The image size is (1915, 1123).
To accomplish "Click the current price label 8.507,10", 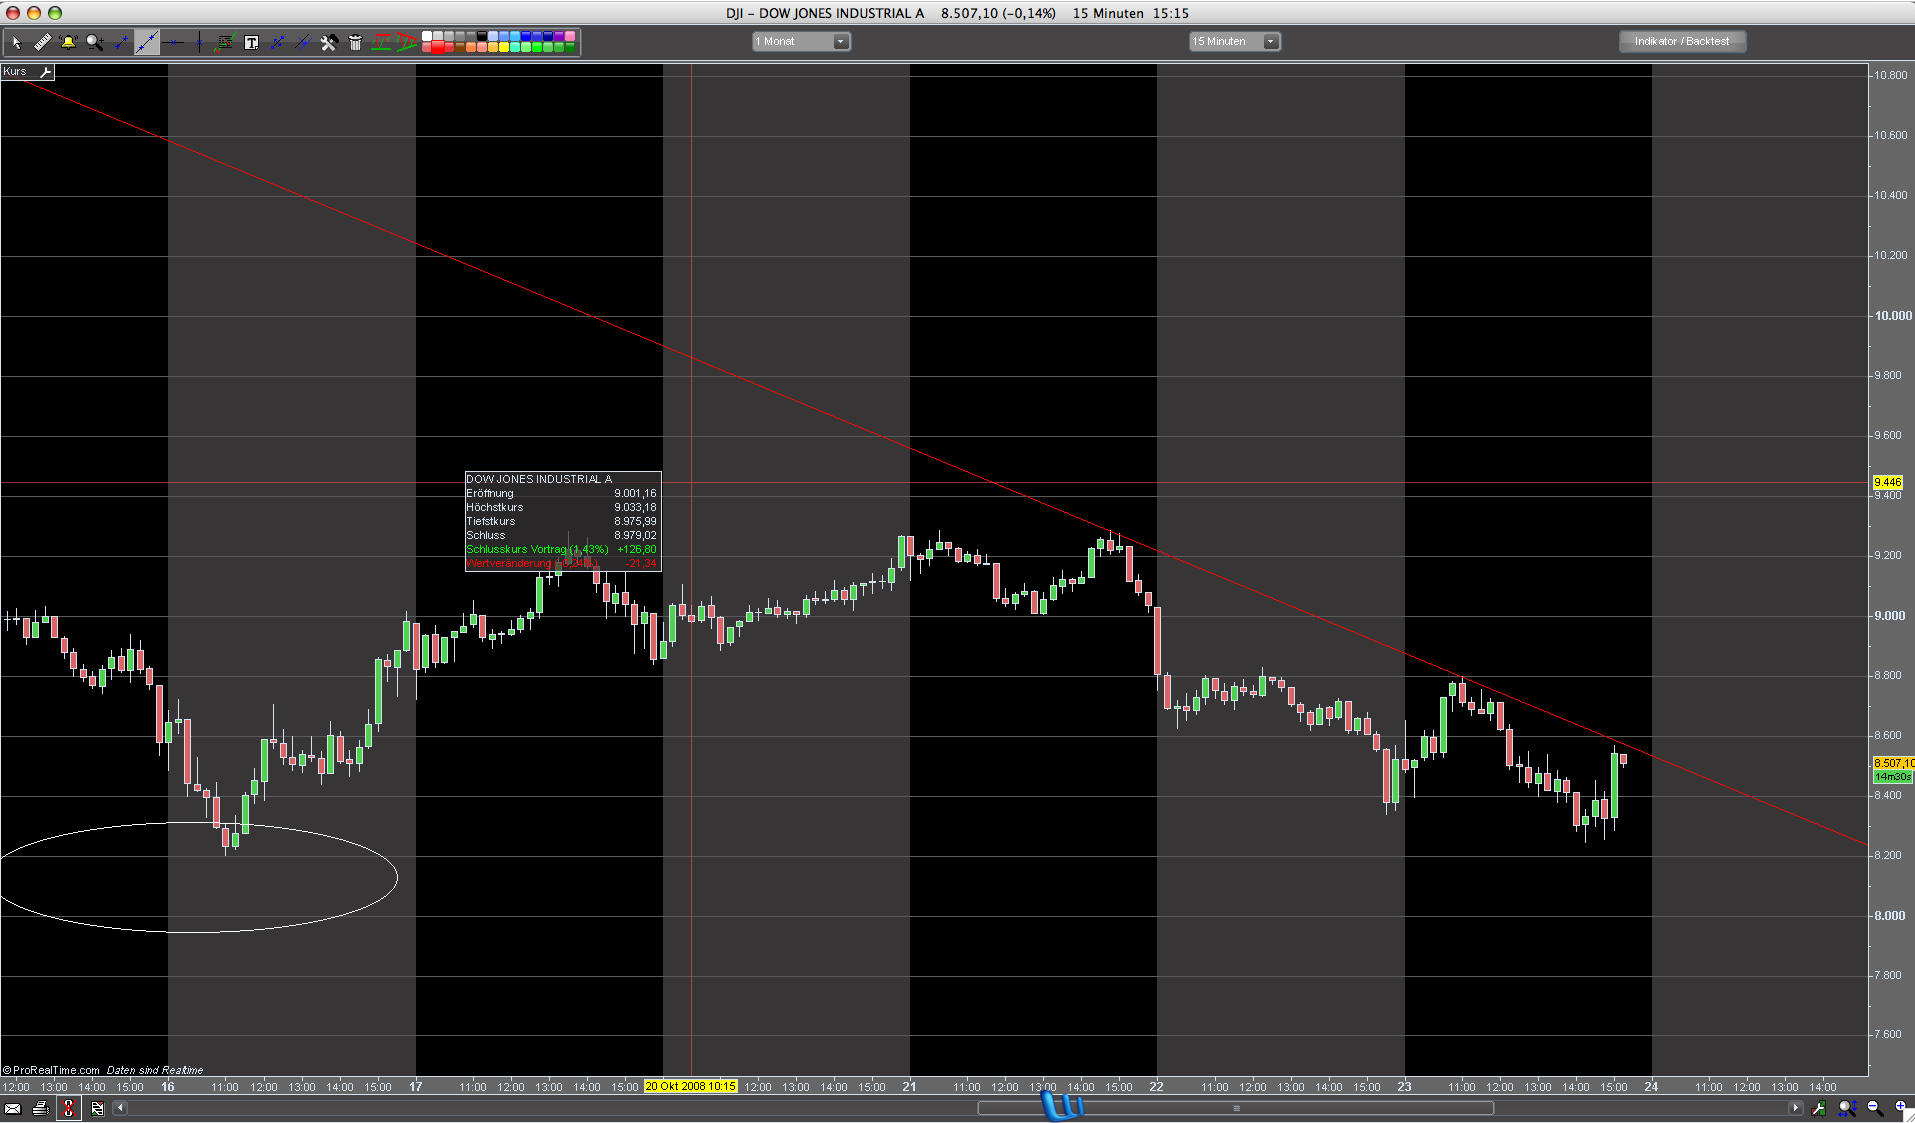I will pyautogui.click(x=1893, y=763).
